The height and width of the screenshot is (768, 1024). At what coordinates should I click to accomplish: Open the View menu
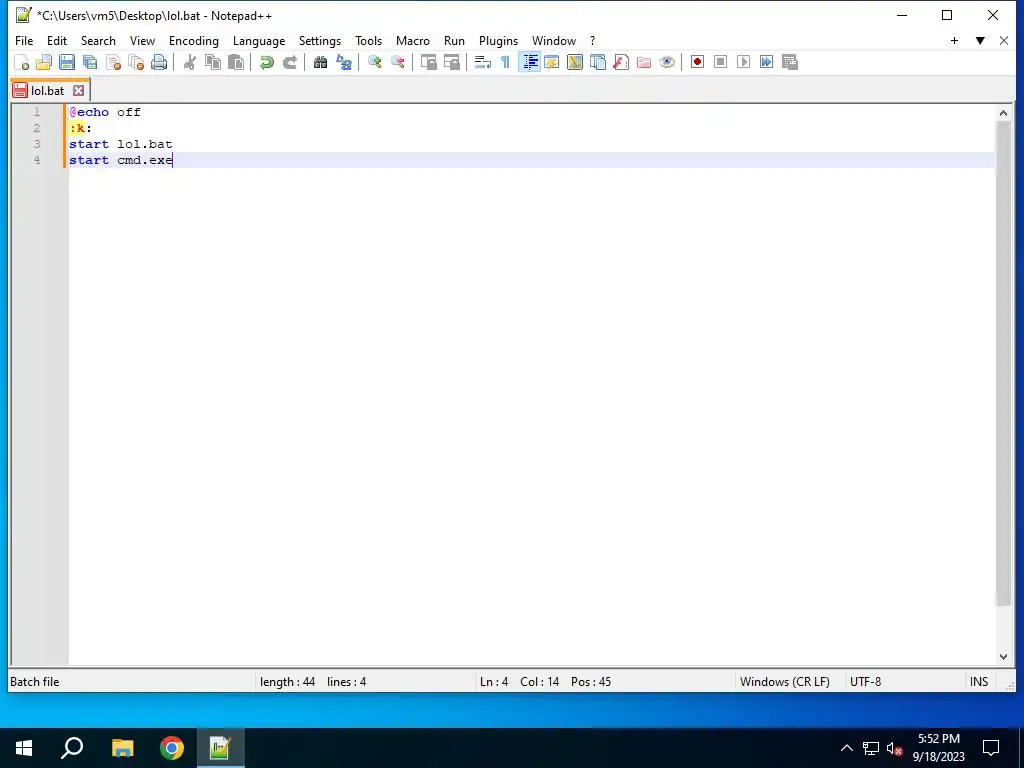[x=142, y=40]
